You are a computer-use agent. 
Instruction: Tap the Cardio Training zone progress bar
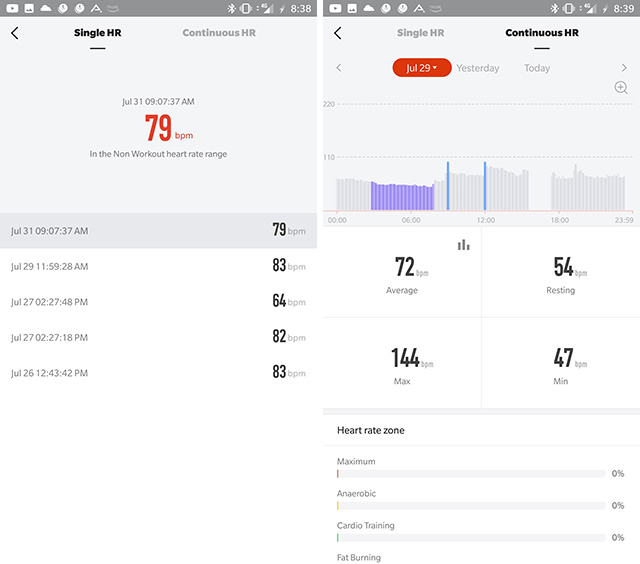tap(471, 537)
